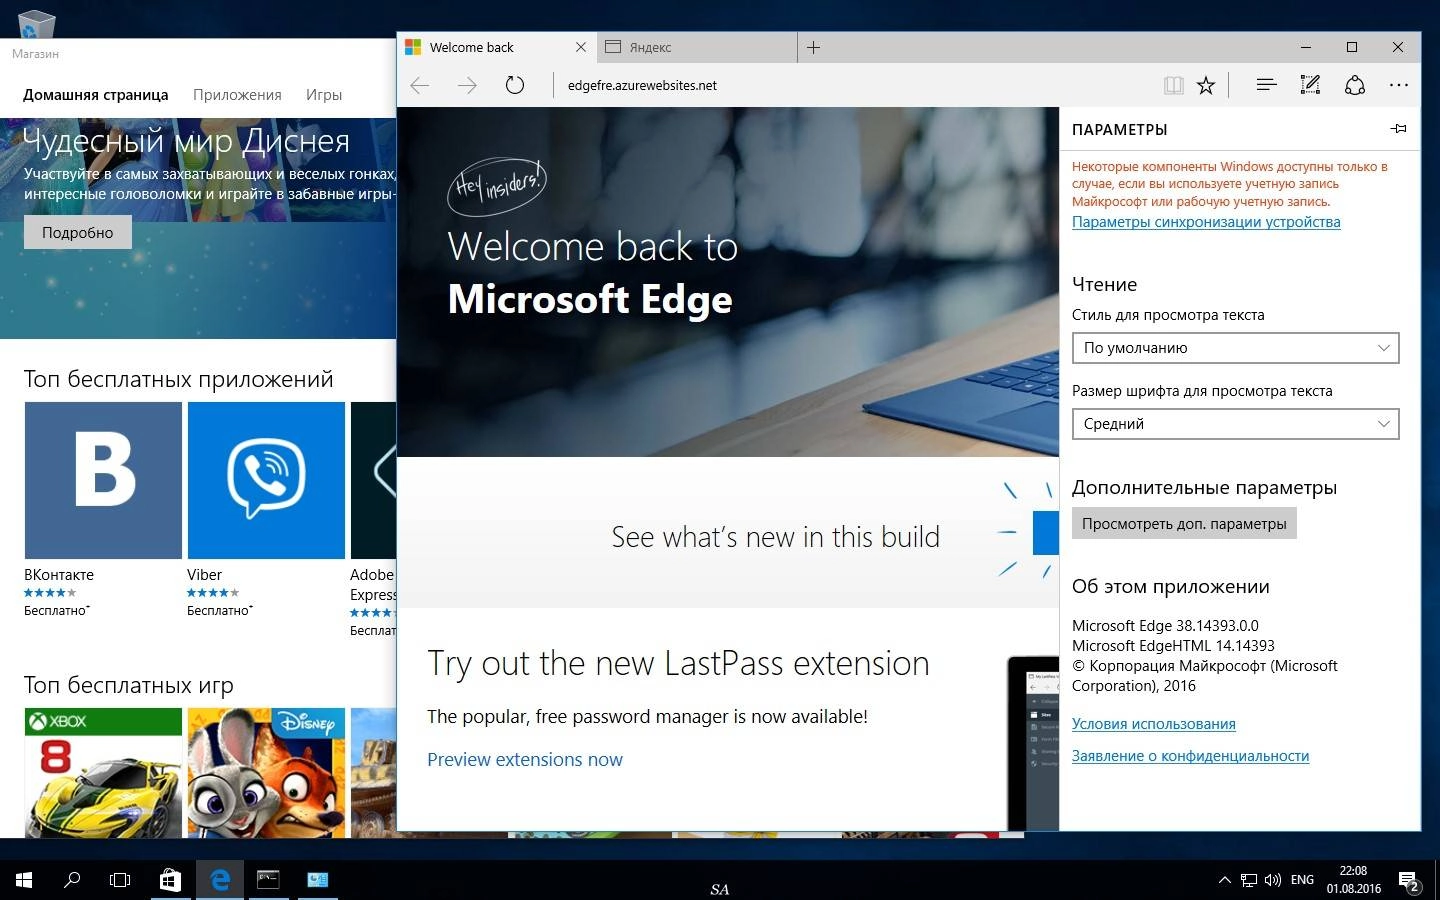Open Параметры синхронизации устройства link

[x=1206, y=222]
